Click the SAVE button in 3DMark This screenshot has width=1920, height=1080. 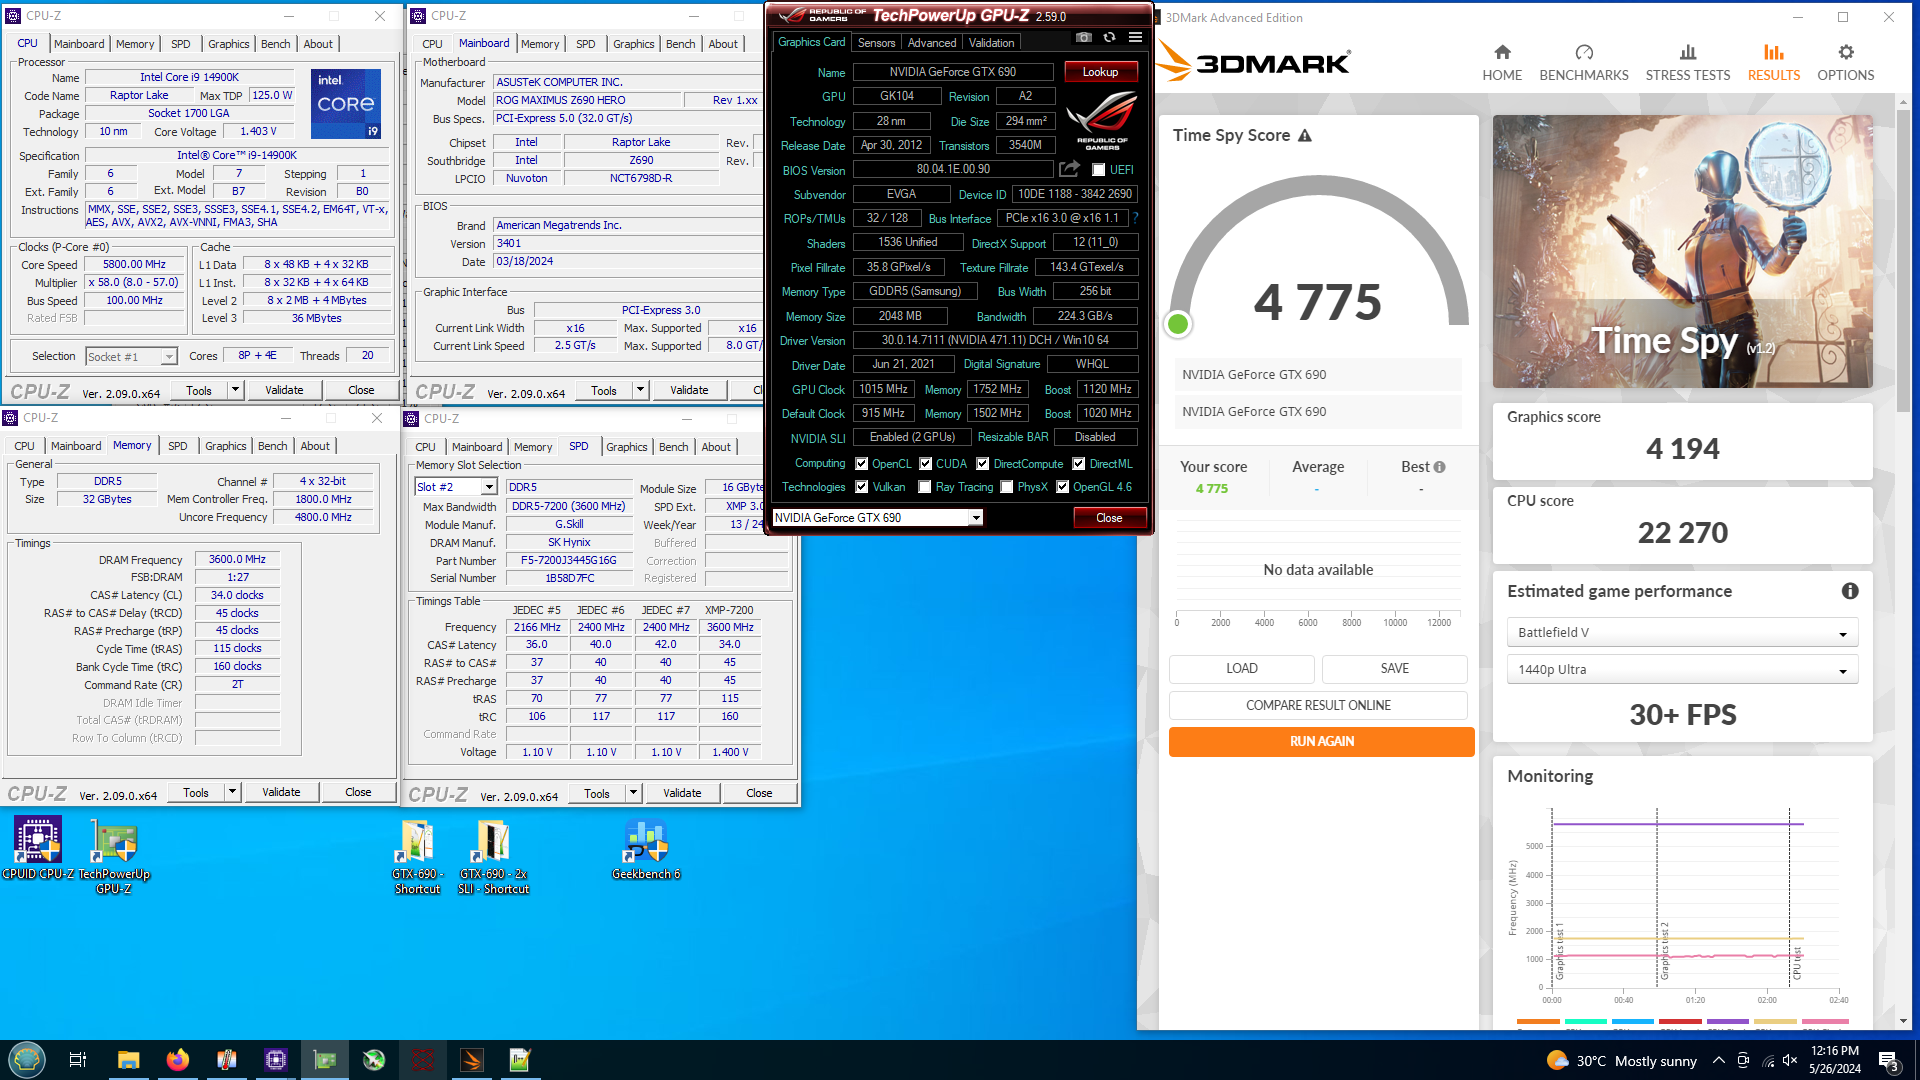coord(1395,669)
